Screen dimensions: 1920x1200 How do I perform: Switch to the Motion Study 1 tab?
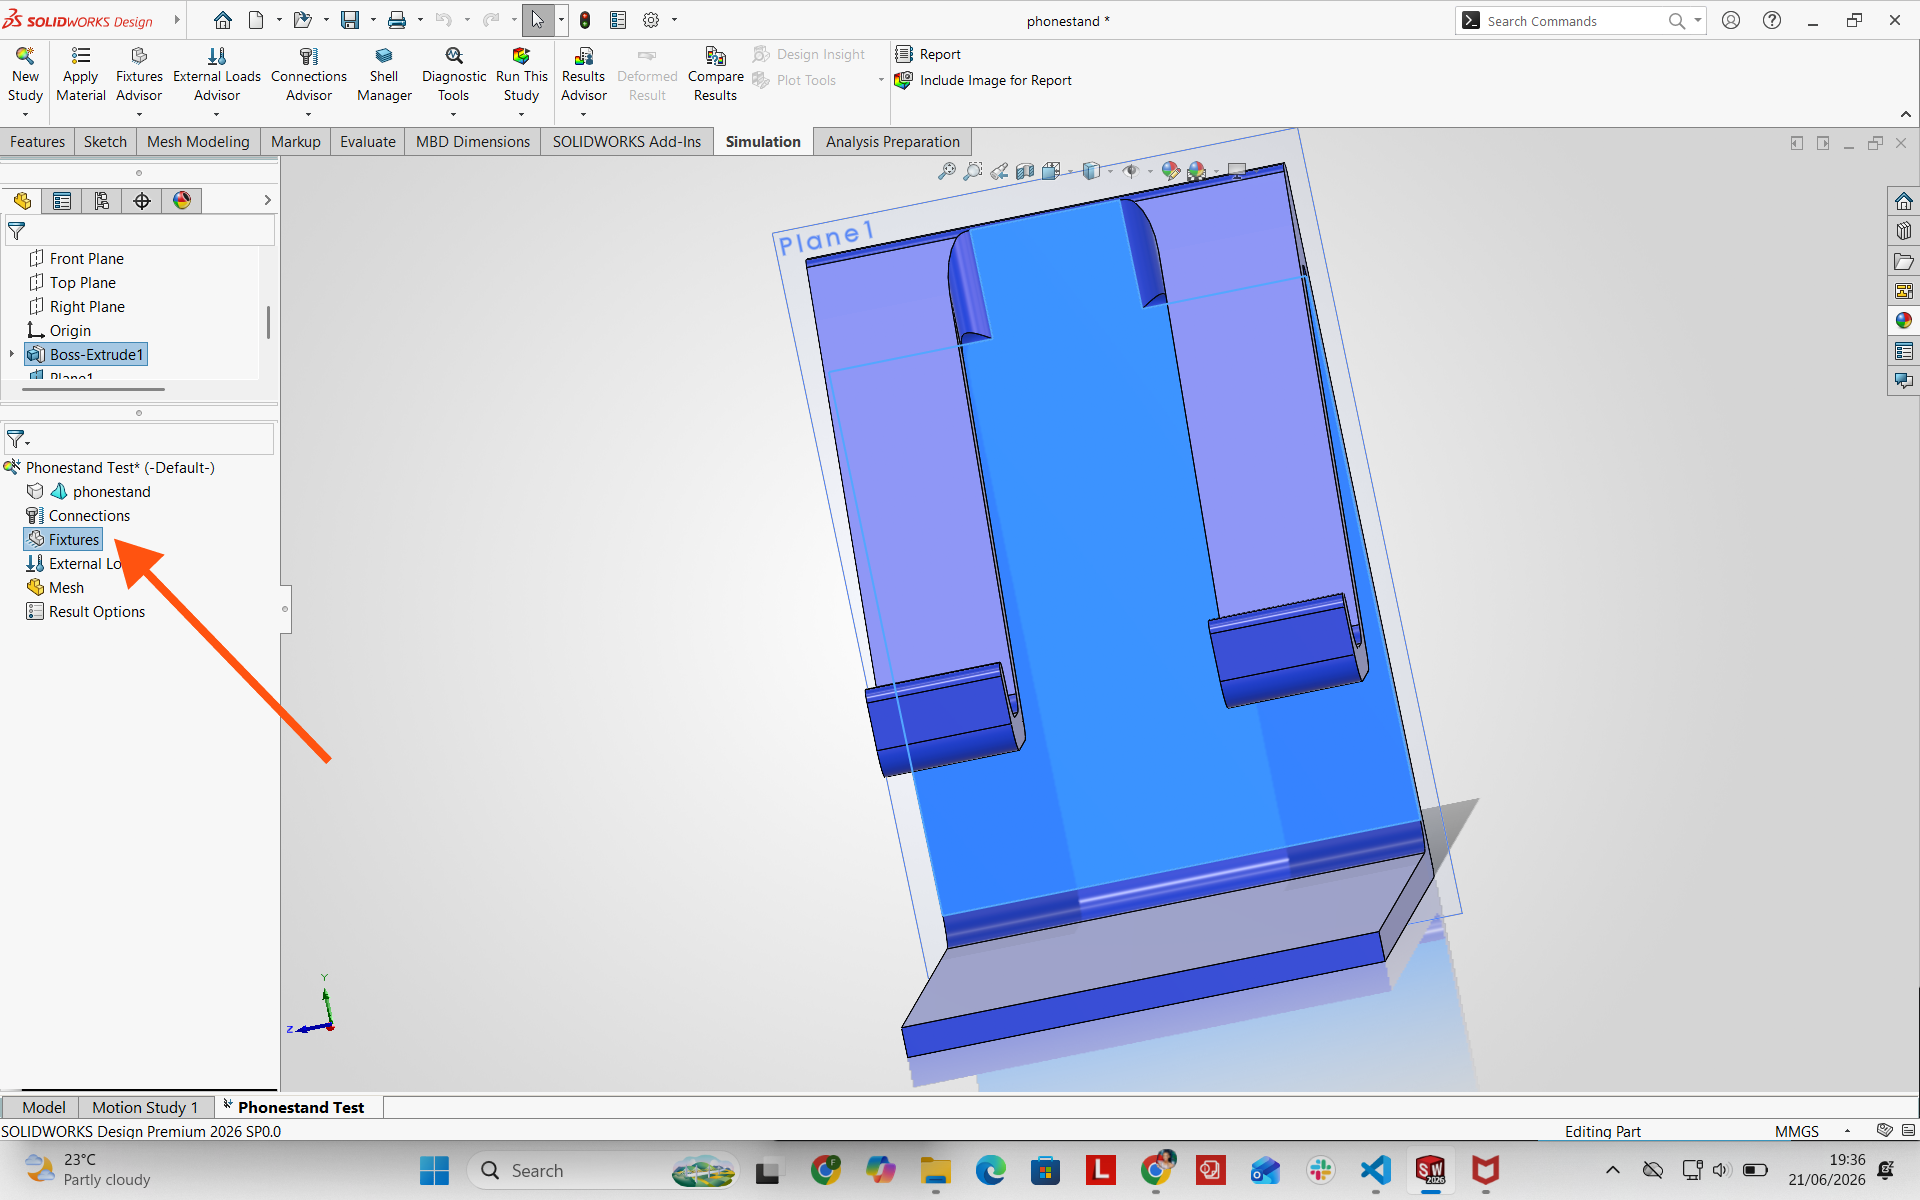click(x=145, y=1107)
